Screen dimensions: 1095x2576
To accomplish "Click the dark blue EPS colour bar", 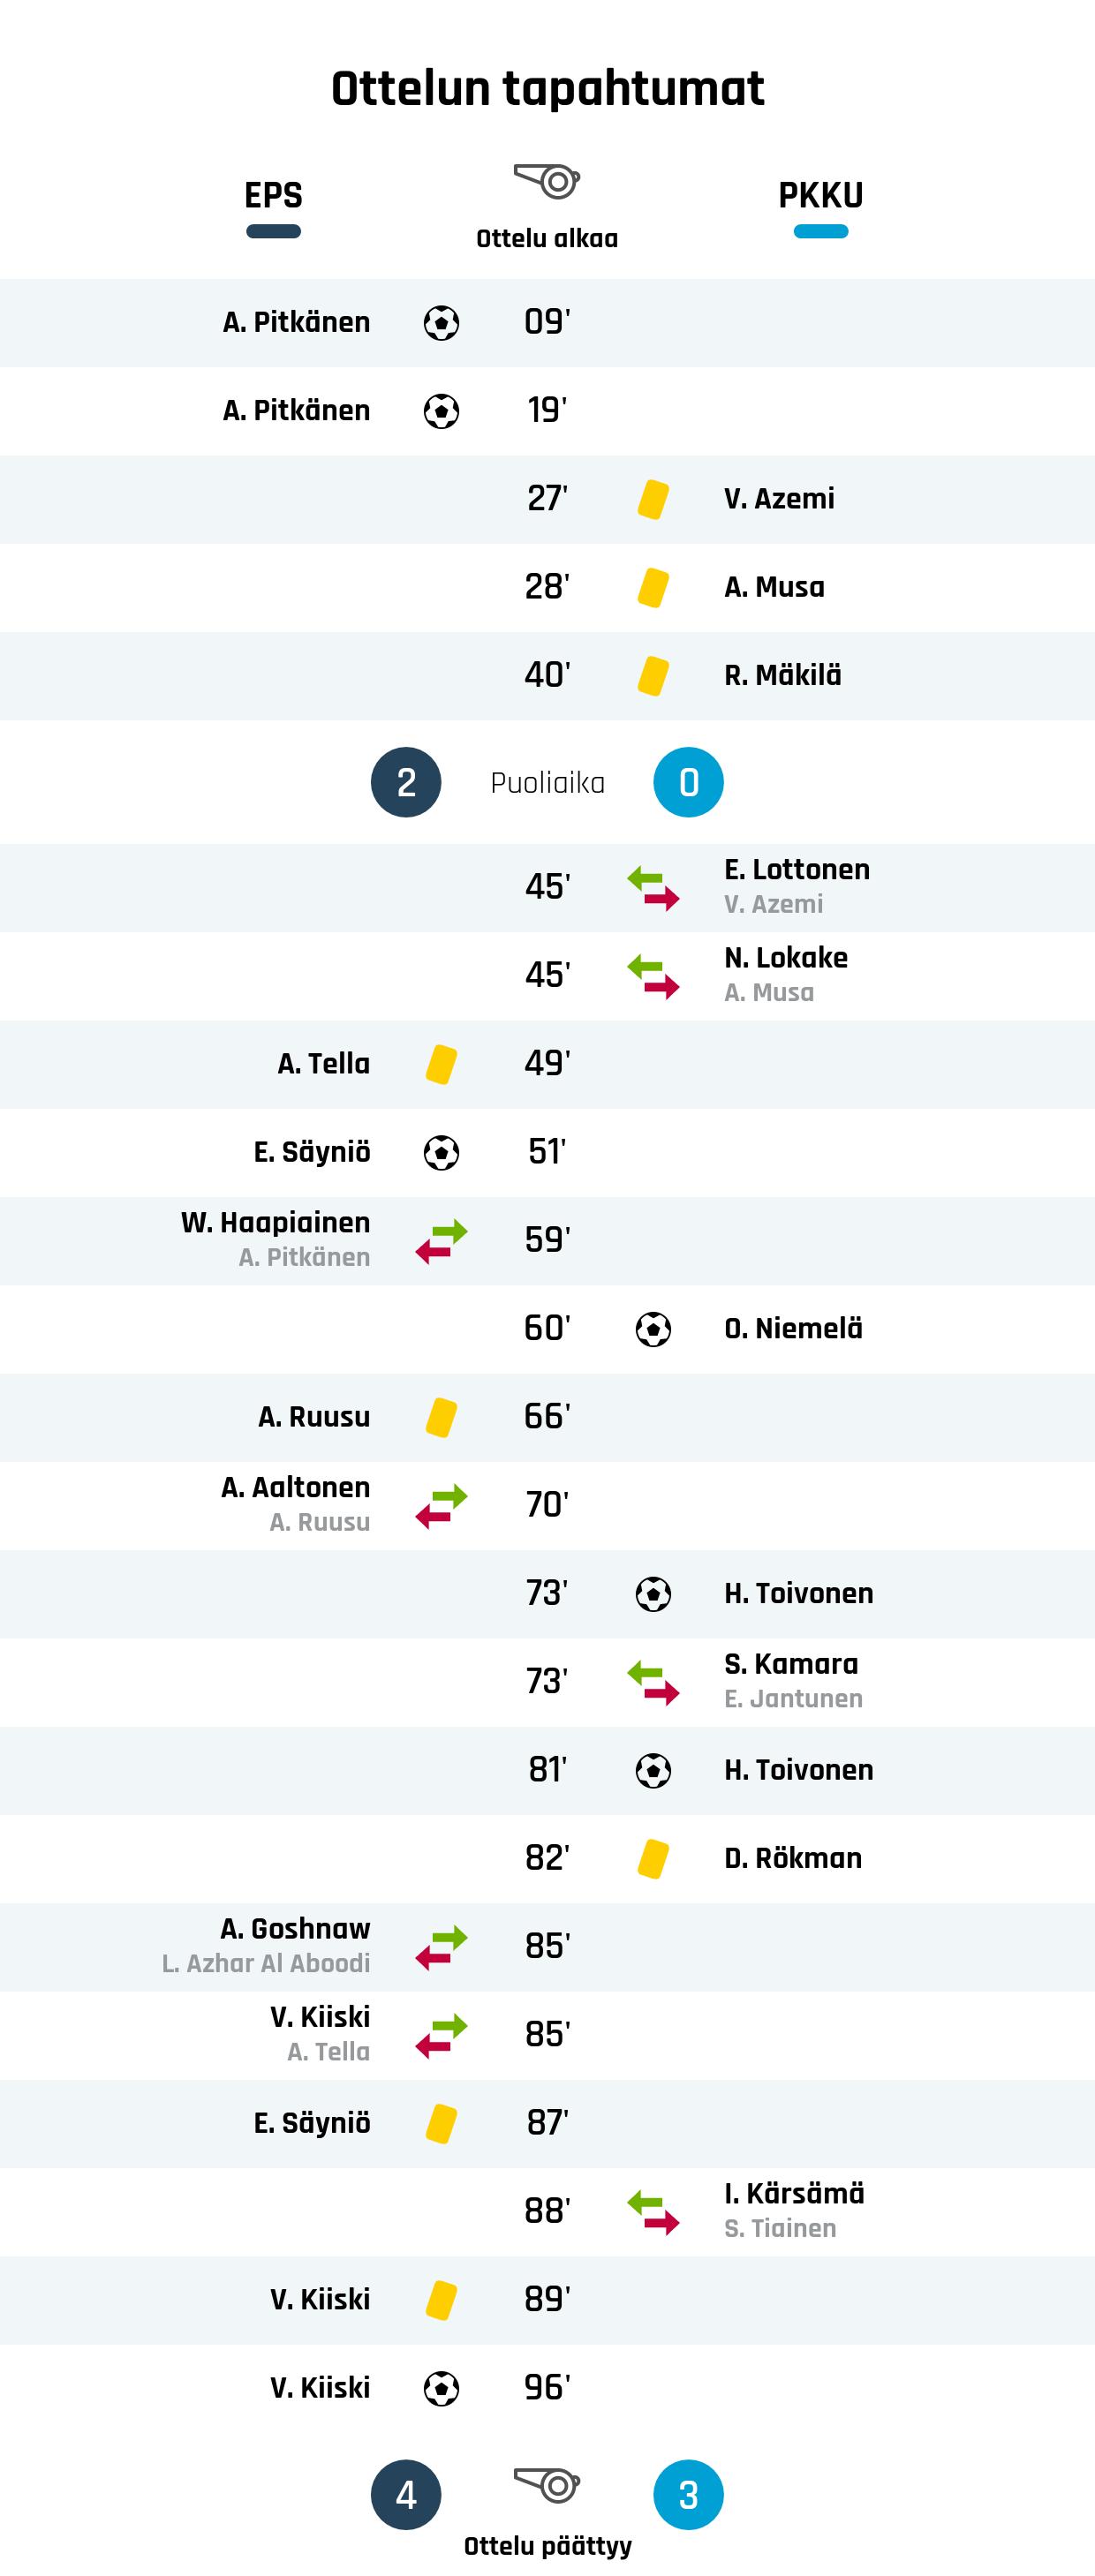I will coord(273,232).
